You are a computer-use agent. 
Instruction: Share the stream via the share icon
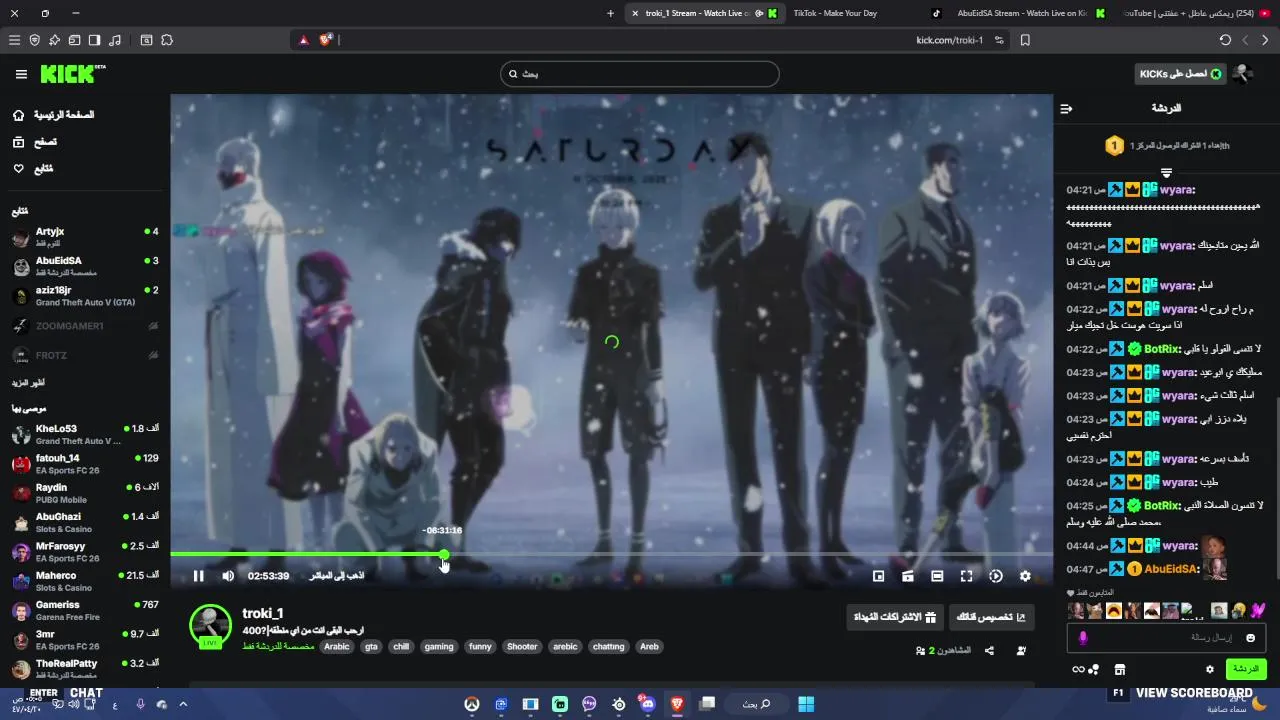click(989, 651)
